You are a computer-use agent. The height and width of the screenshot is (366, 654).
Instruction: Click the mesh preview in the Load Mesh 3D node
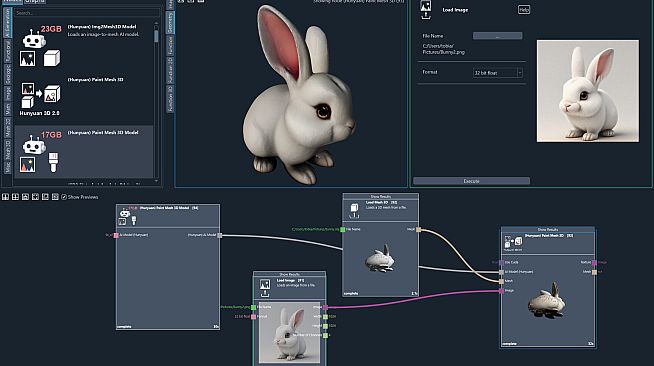(x=380, y=259)
